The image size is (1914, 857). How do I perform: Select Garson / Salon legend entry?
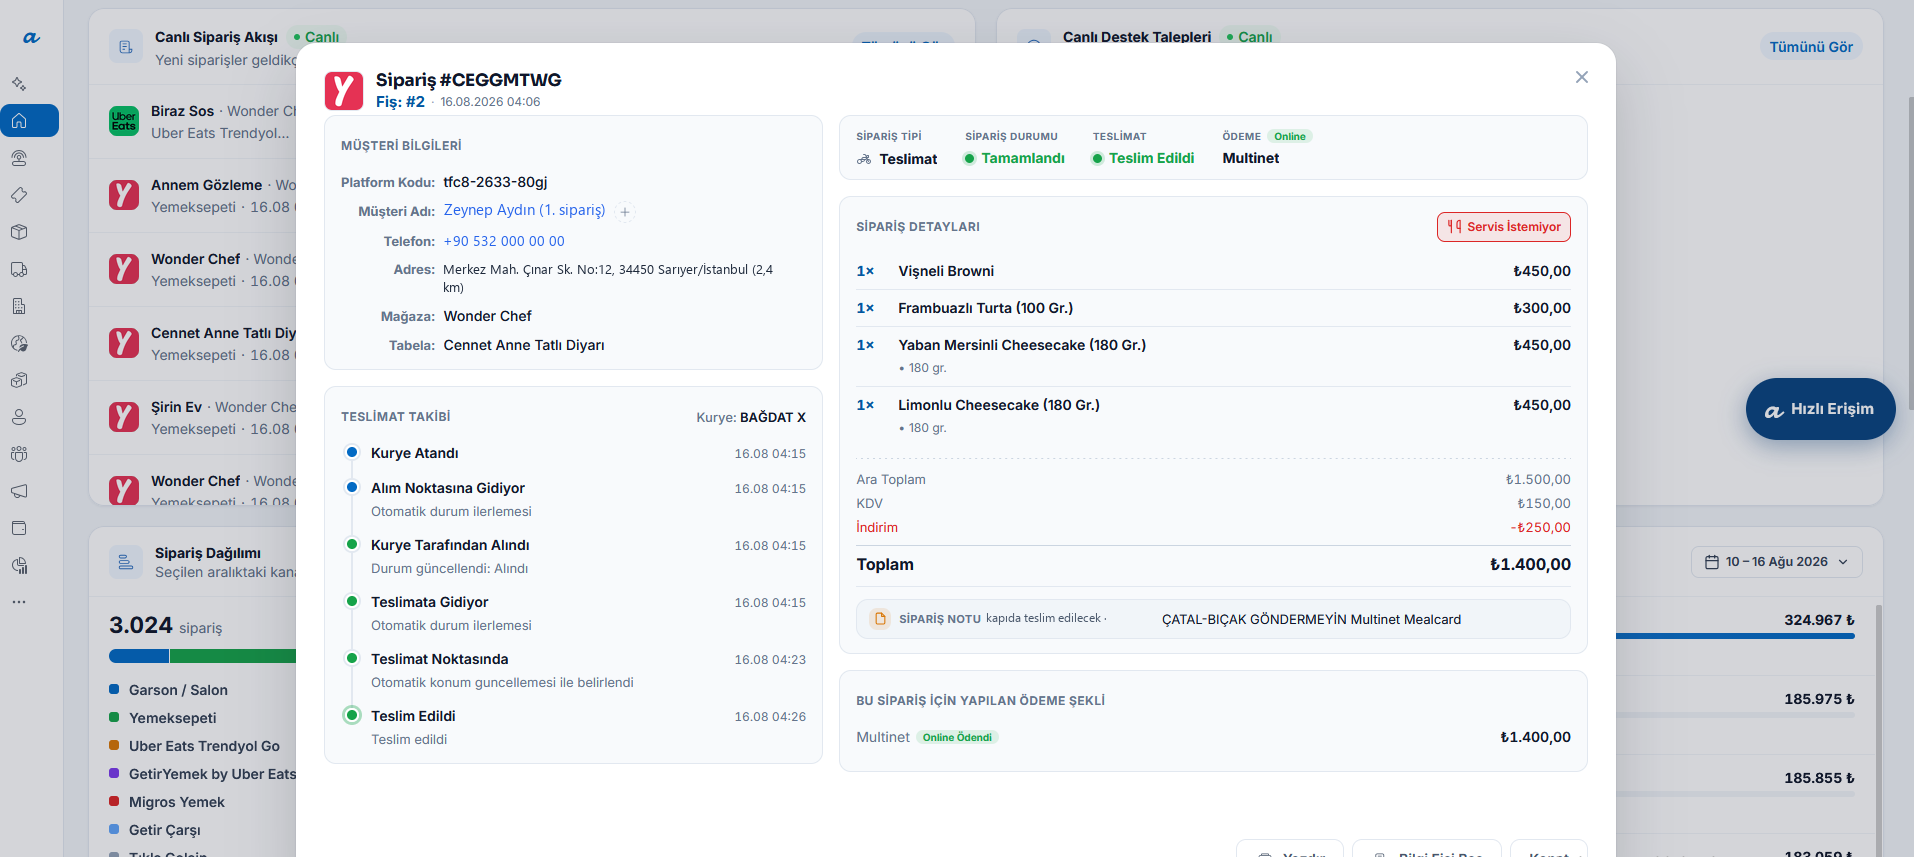pos(169,690)
